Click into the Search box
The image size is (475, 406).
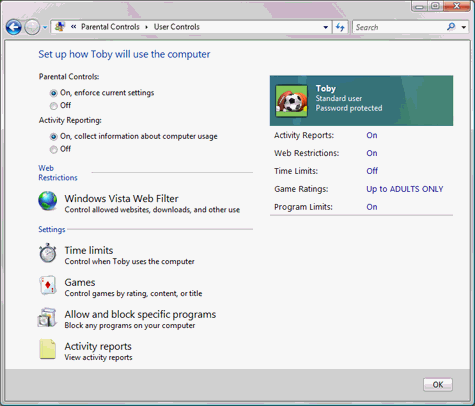coord(400,27)
